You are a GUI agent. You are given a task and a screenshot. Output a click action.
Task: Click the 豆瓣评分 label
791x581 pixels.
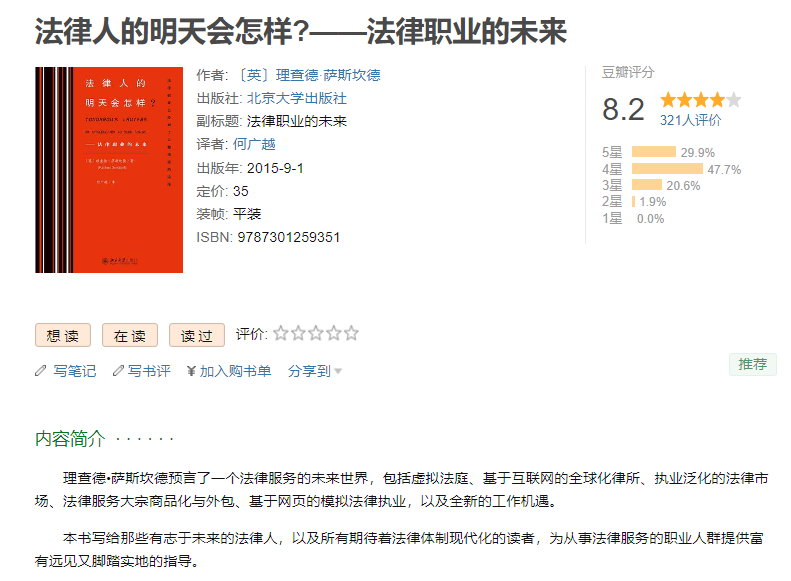click(x=628, y=72)
